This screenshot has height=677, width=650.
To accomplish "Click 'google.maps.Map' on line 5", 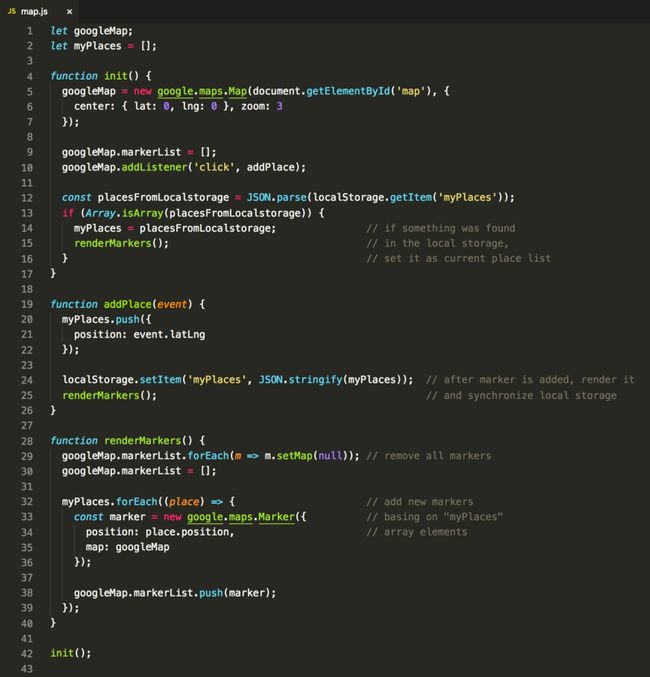I will [202, 92].
